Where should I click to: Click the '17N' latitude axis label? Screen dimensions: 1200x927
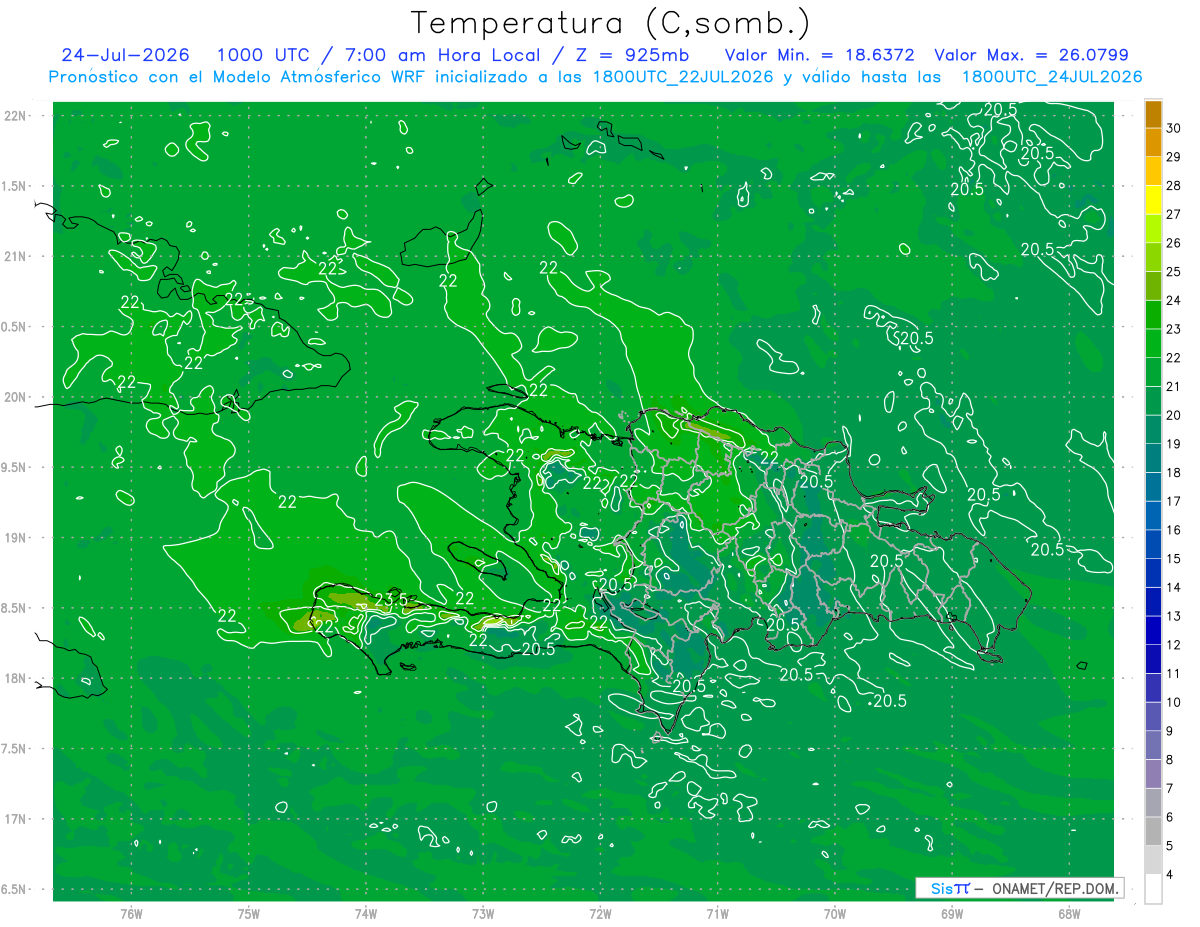click(x=16, y=819)
